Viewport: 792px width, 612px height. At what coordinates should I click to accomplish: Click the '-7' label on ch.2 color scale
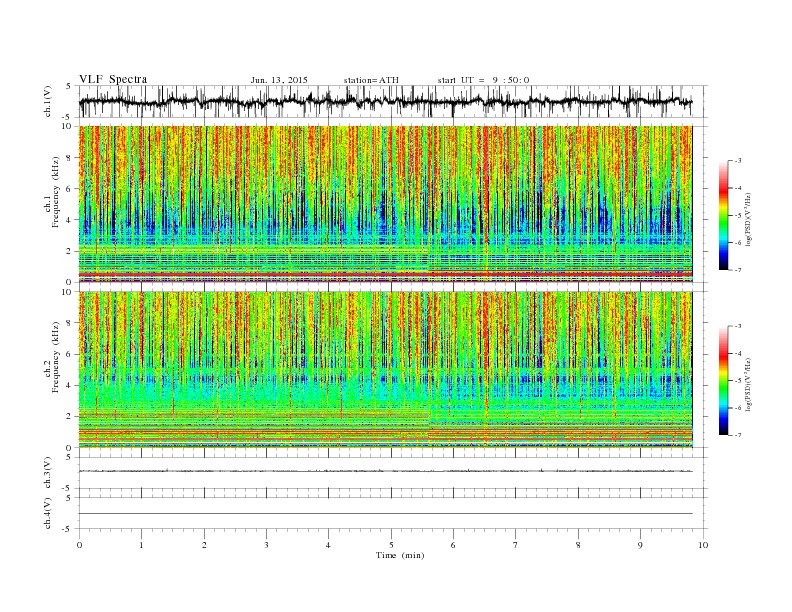click(x=738, y=435)
